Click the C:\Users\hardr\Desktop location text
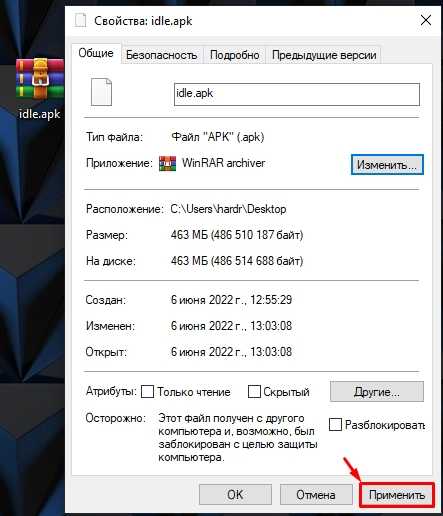This screenshot has height=516, width=443. (228, 209)
